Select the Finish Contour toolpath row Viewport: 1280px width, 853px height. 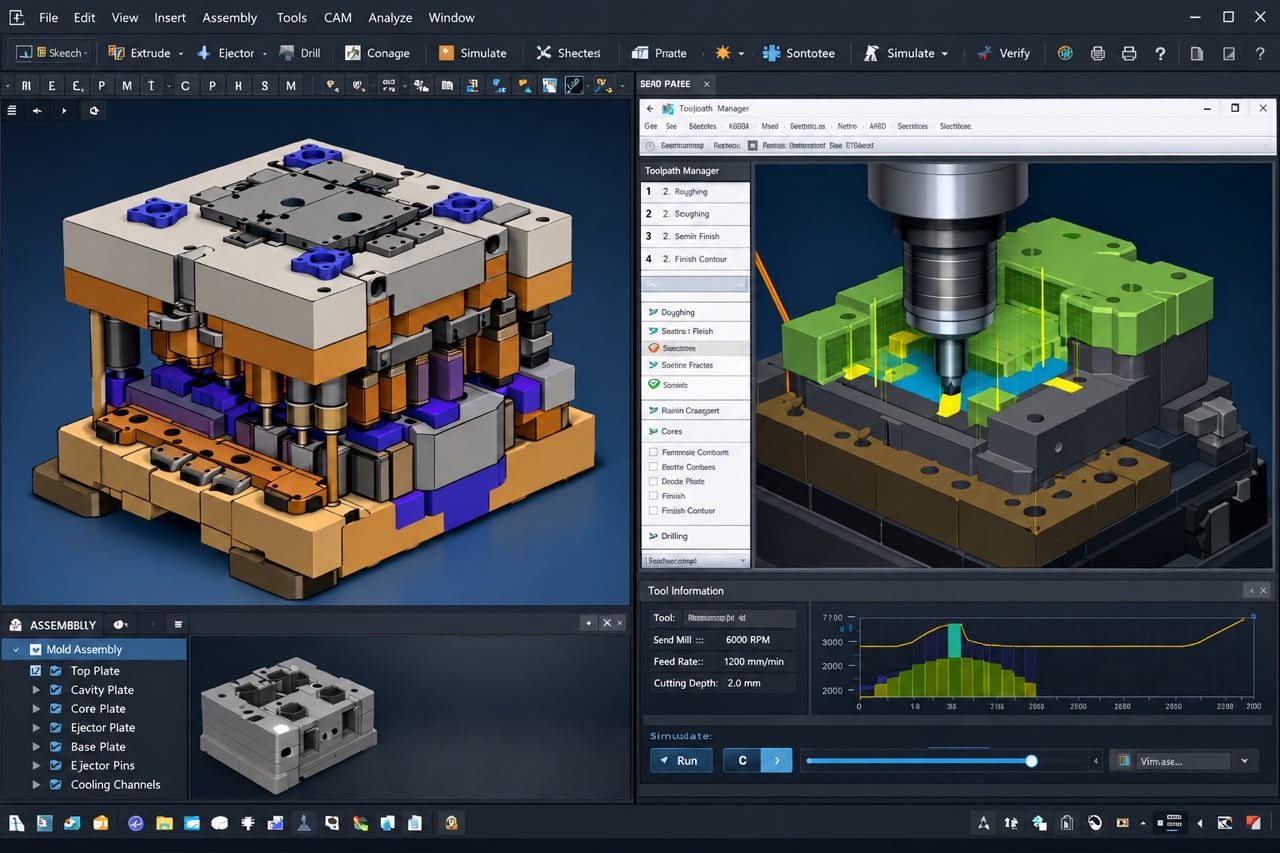695,259
